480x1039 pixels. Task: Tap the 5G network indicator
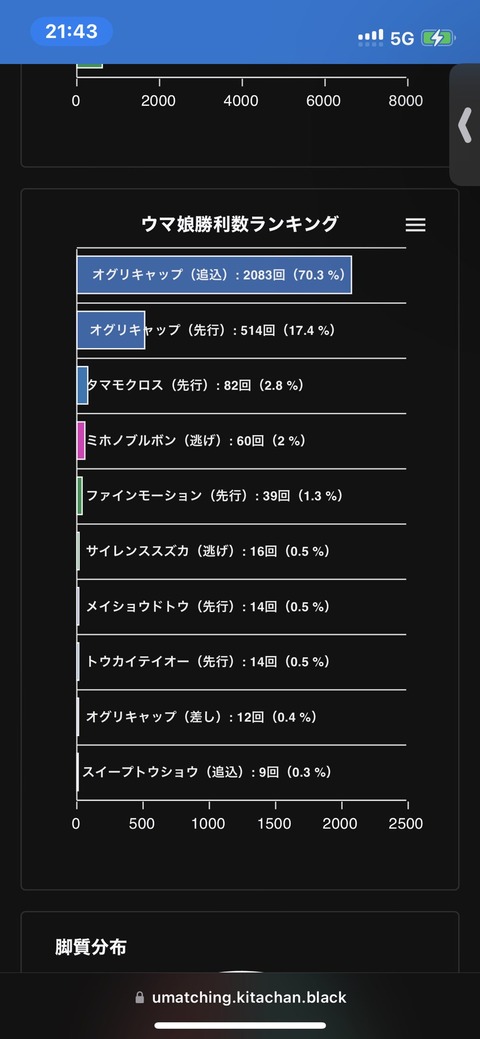pos(402,38)
